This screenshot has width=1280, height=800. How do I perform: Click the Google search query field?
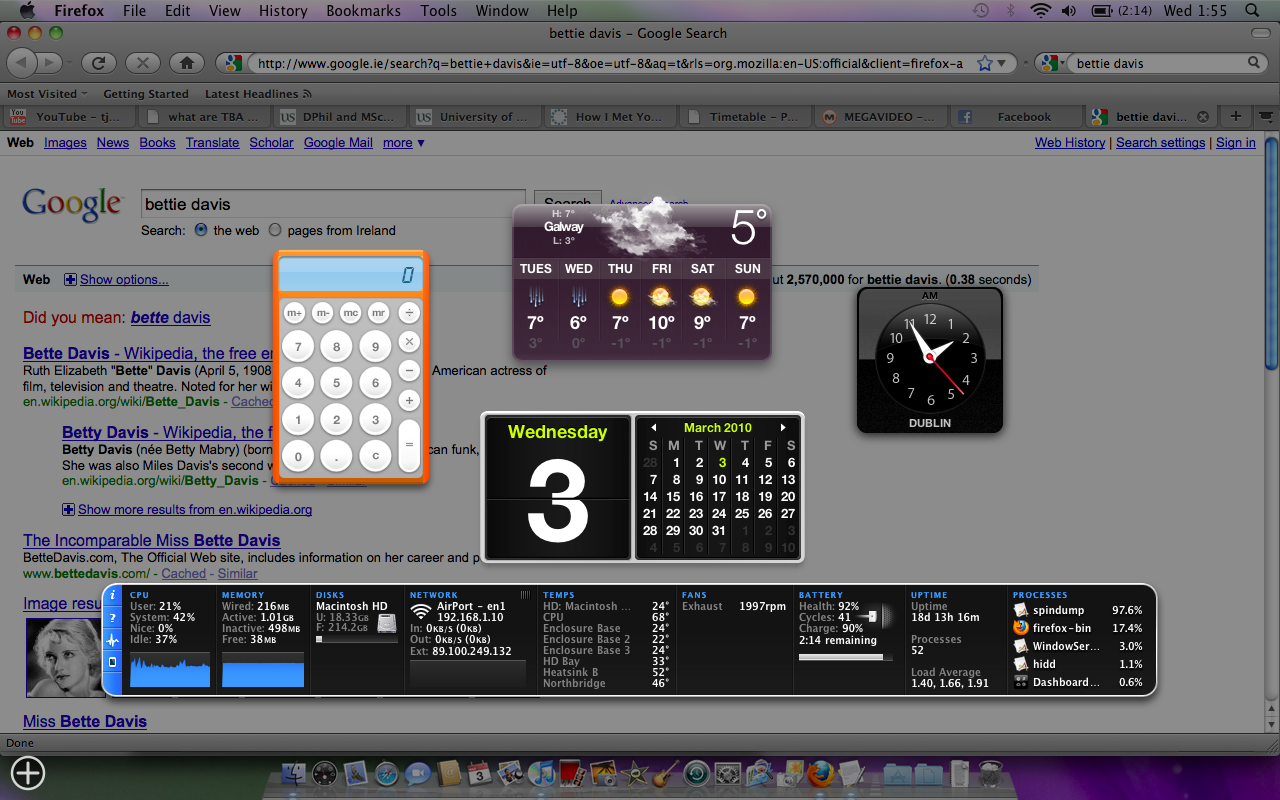pos(333,204)
